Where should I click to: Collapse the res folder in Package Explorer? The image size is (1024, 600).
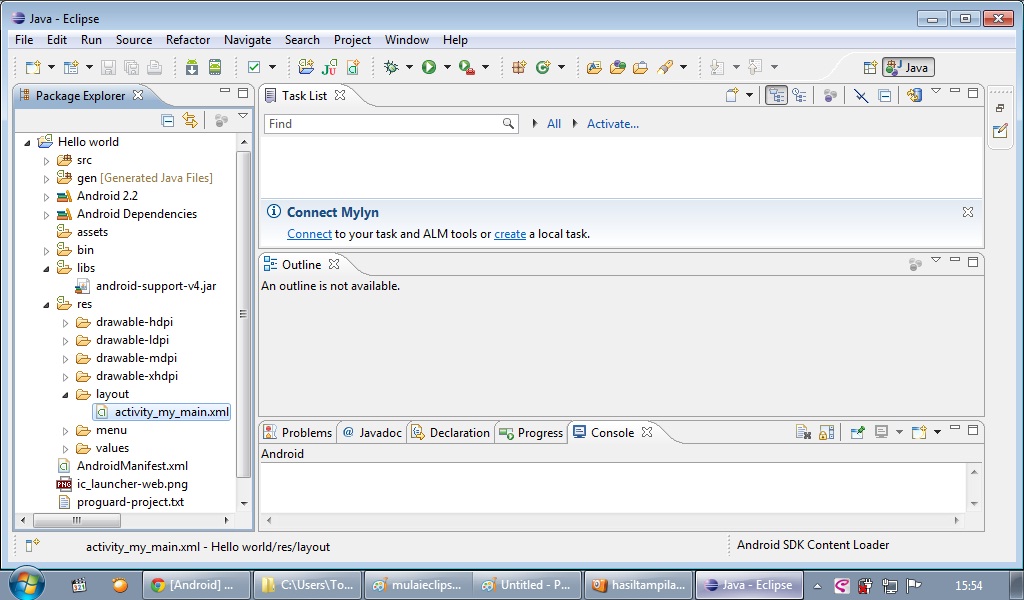45,304
